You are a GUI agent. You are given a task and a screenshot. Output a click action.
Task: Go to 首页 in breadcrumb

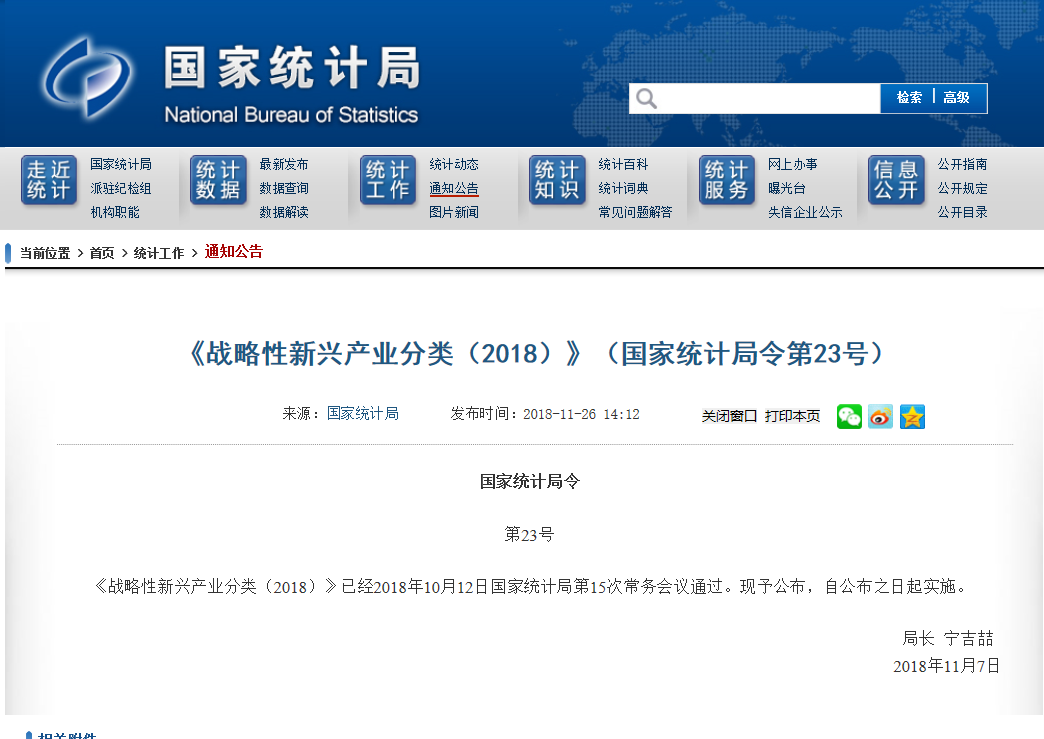(102, 253)
